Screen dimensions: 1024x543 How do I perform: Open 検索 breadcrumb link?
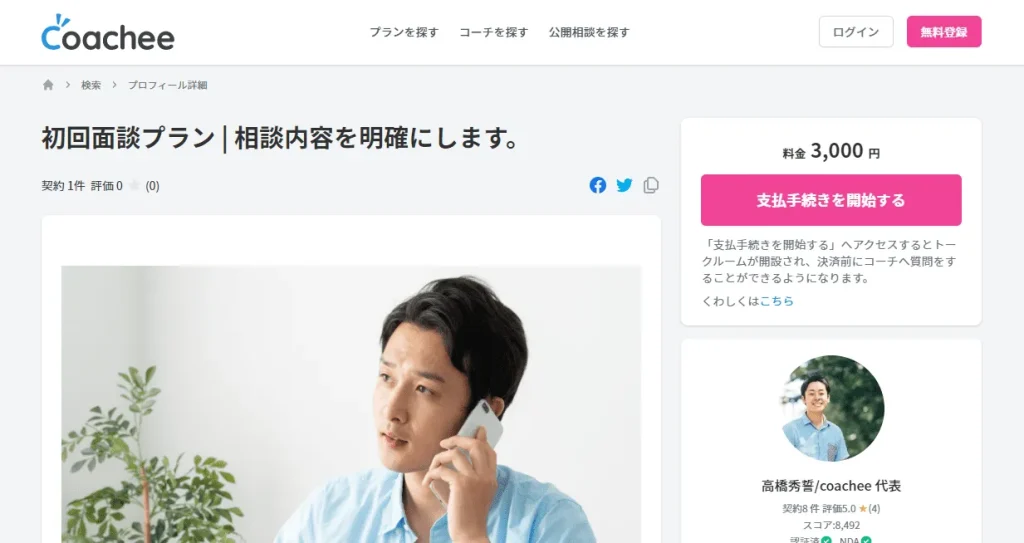coord(91,85)
